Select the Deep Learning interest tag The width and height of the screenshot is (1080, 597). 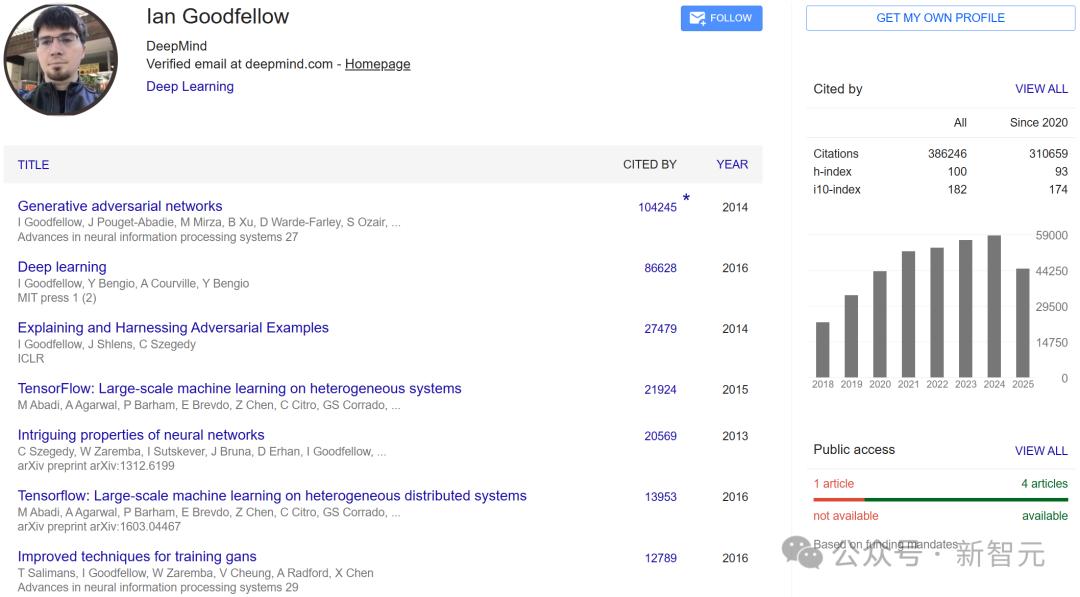190,87
